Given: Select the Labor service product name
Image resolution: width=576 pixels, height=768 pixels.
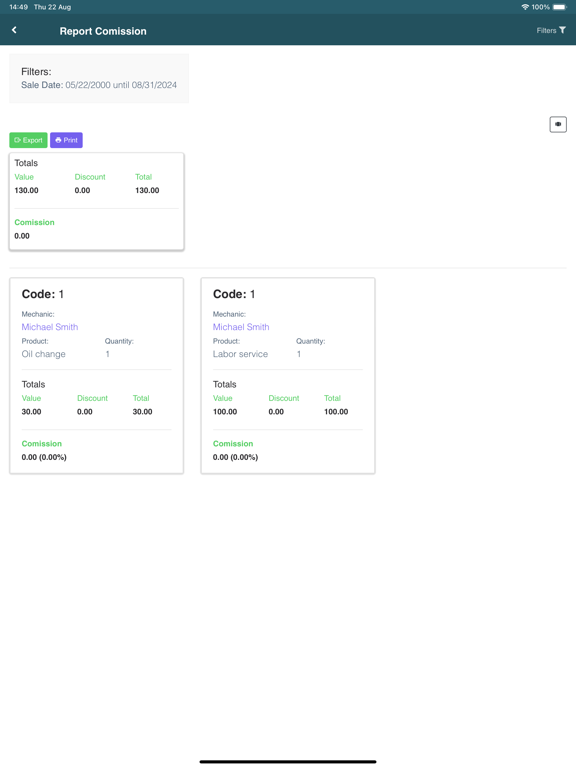Looking at the screenshot, I should pos(240,354).
